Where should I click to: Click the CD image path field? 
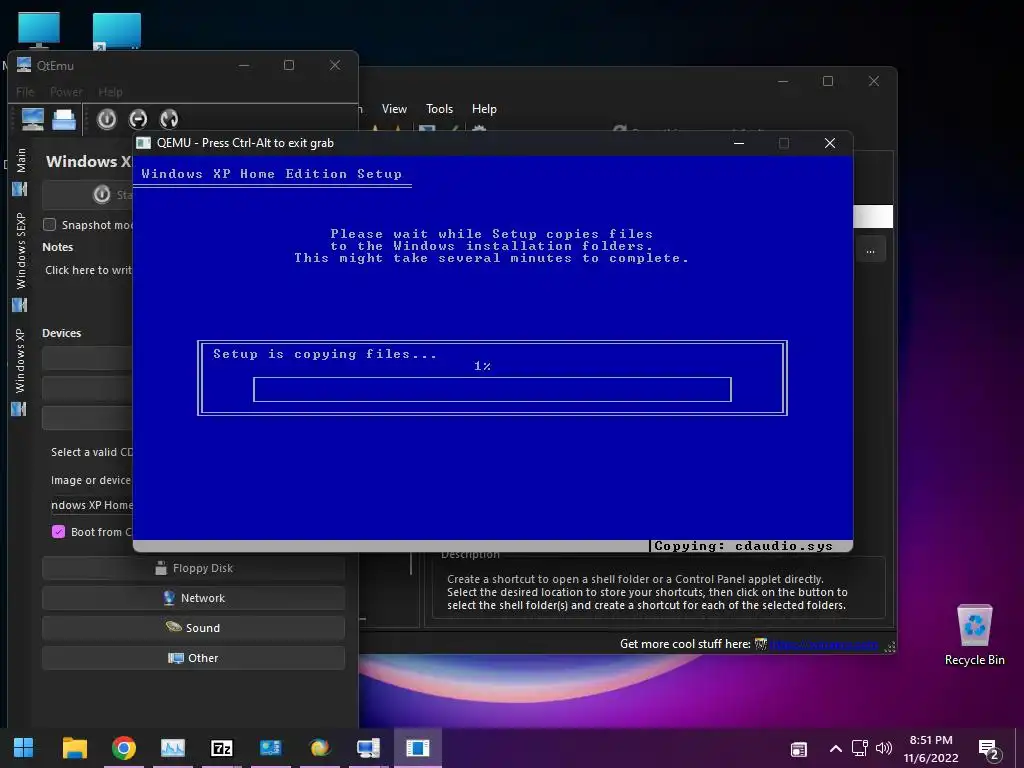coord(91,505)
